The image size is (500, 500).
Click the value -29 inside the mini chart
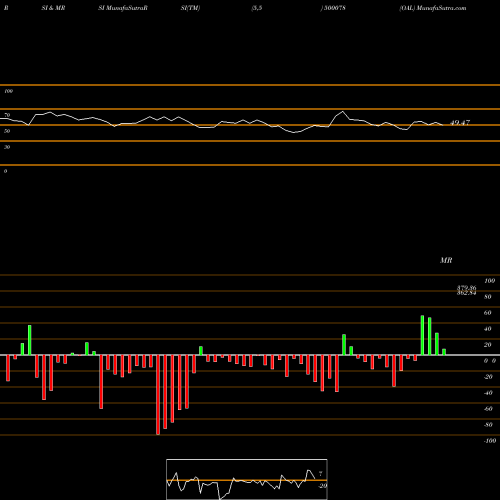[x=322, y=486]
